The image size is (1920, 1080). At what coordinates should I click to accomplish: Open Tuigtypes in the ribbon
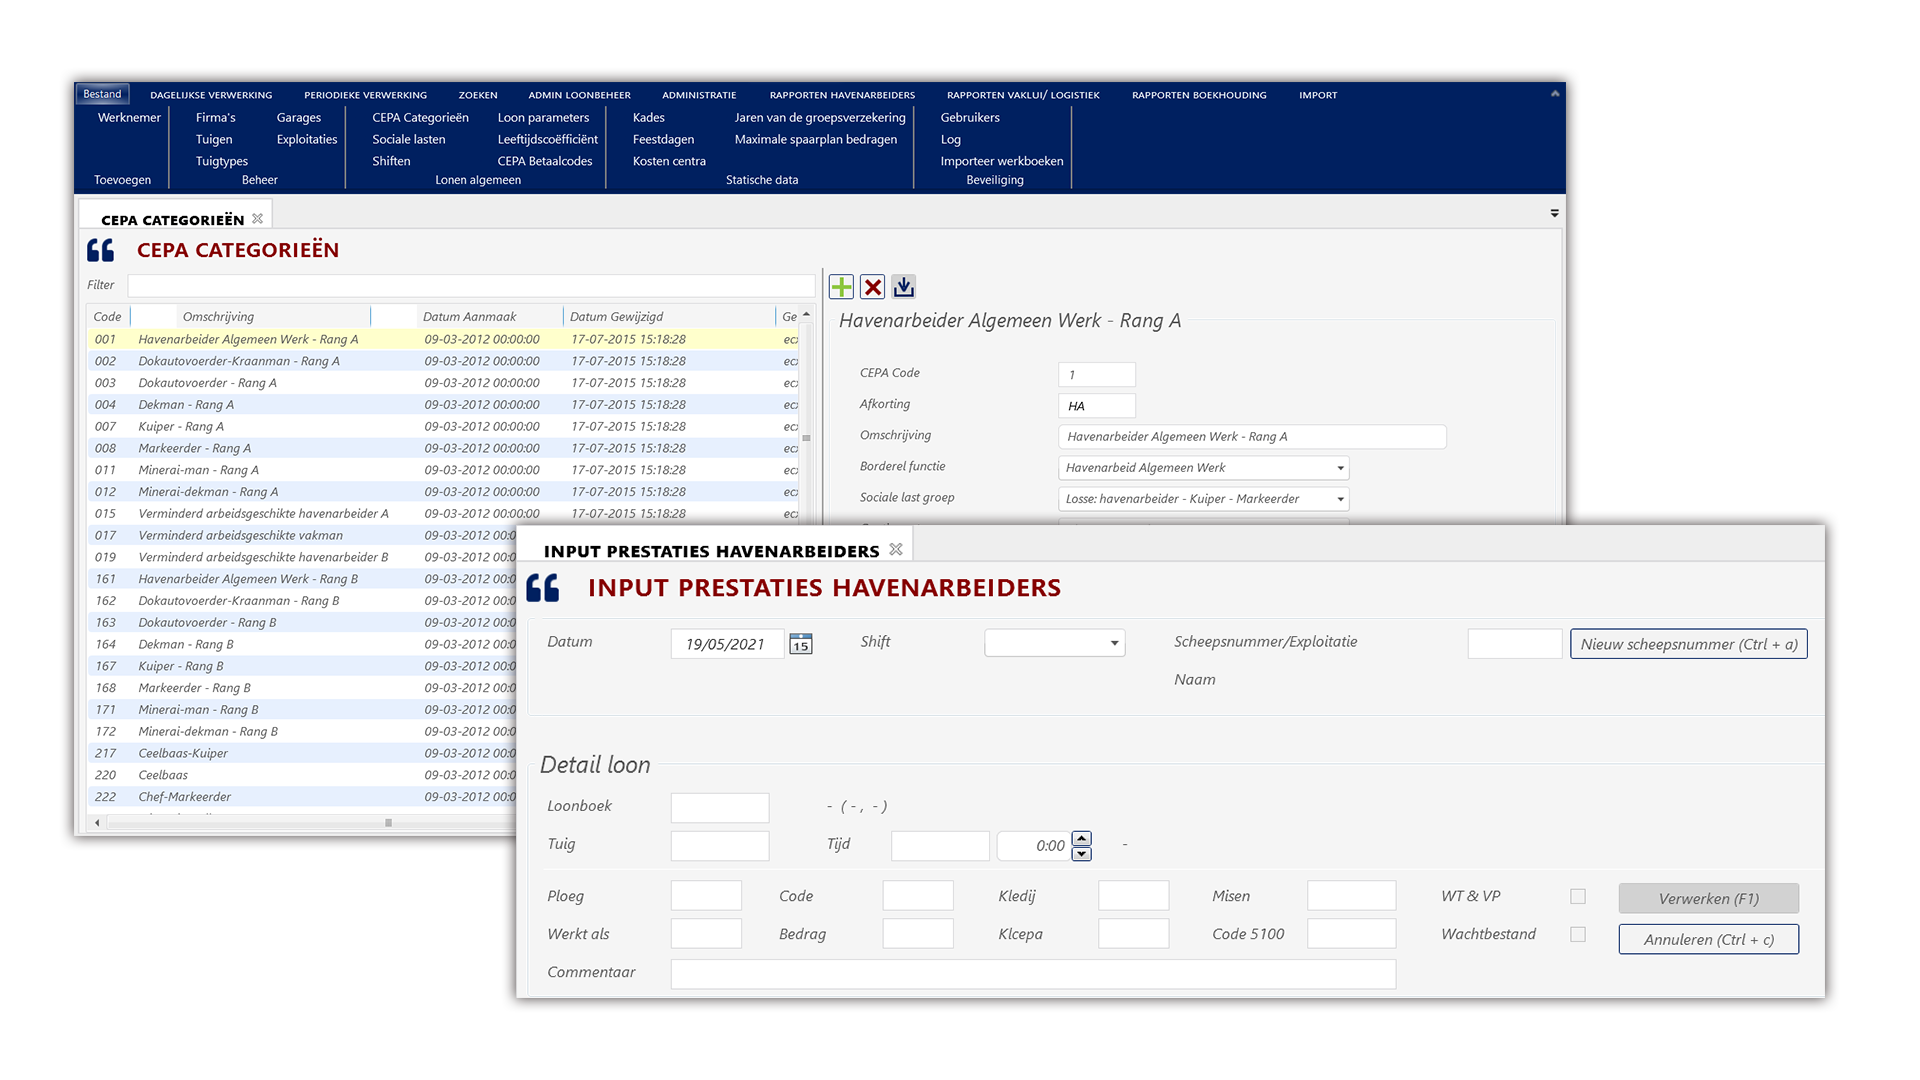(221, 161)
